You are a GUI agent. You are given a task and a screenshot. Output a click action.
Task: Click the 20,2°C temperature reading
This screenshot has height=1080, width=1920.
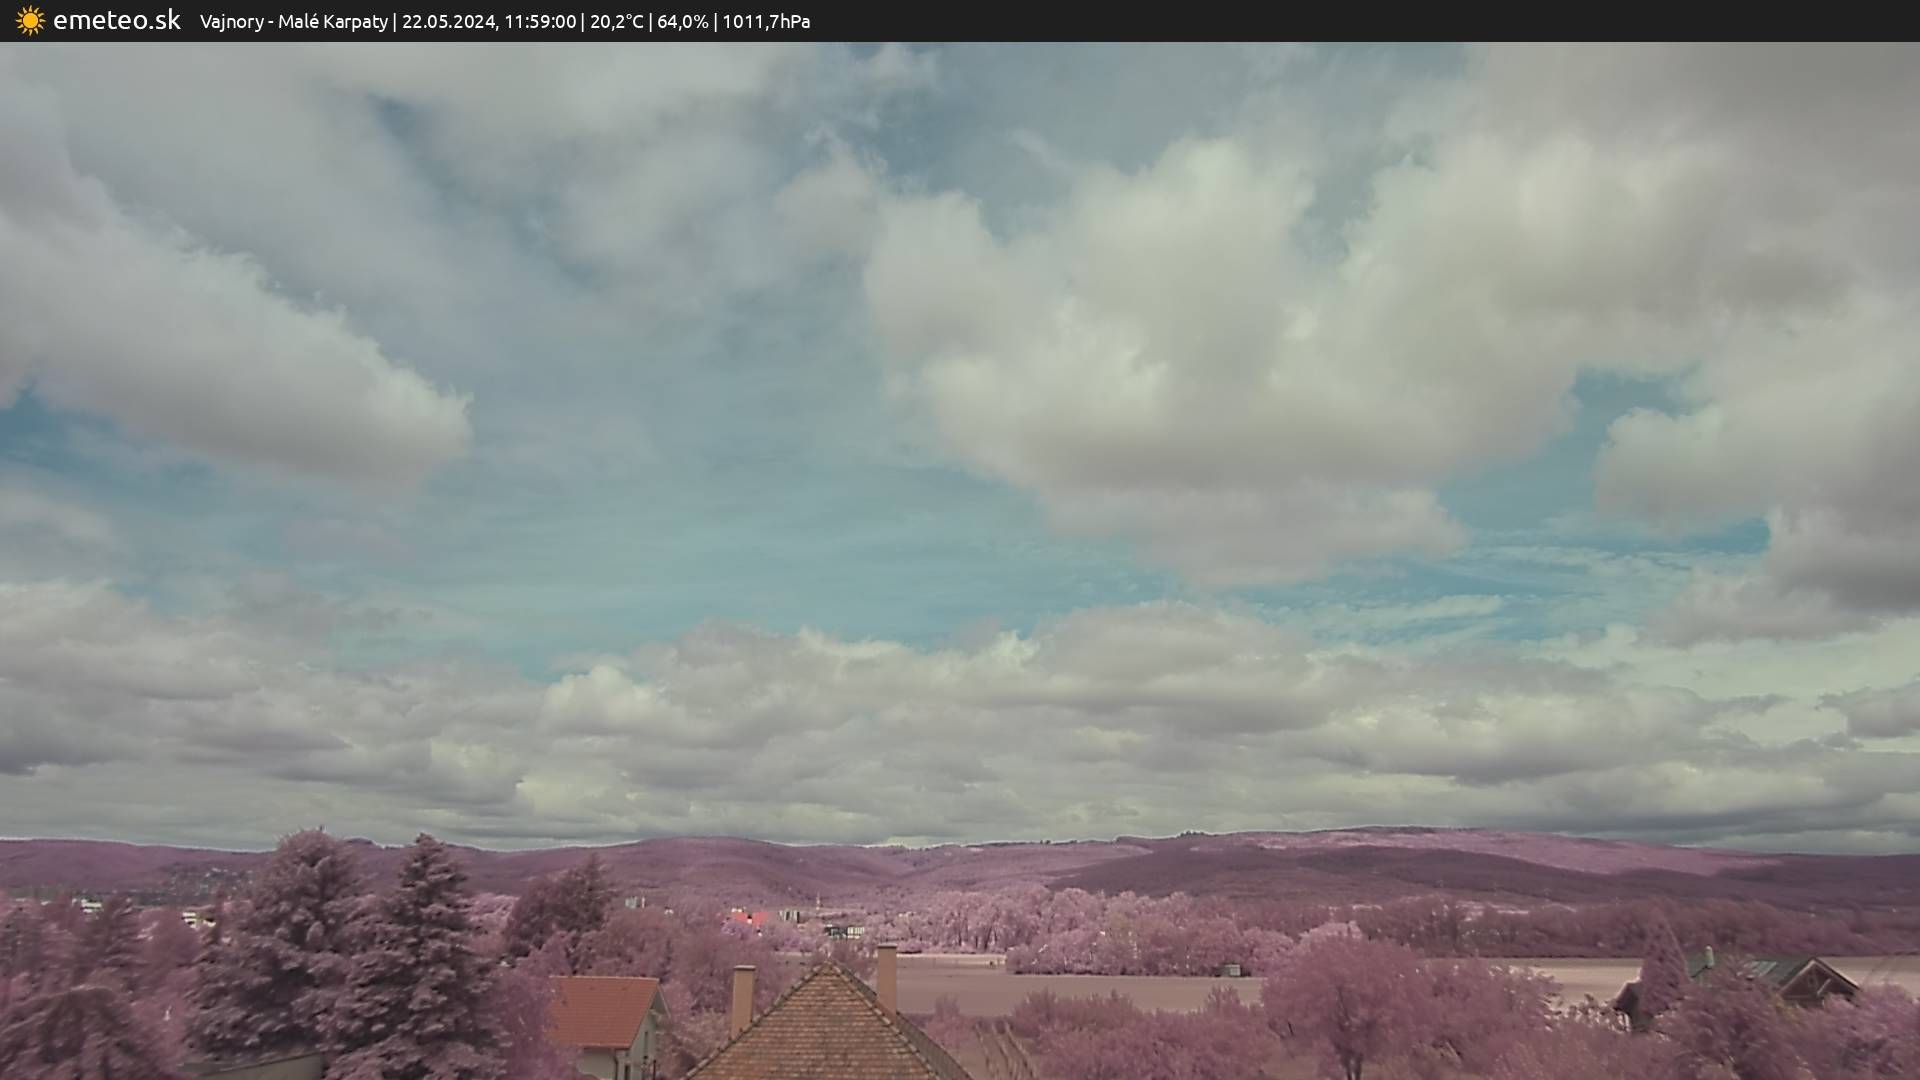pos(616,22)
